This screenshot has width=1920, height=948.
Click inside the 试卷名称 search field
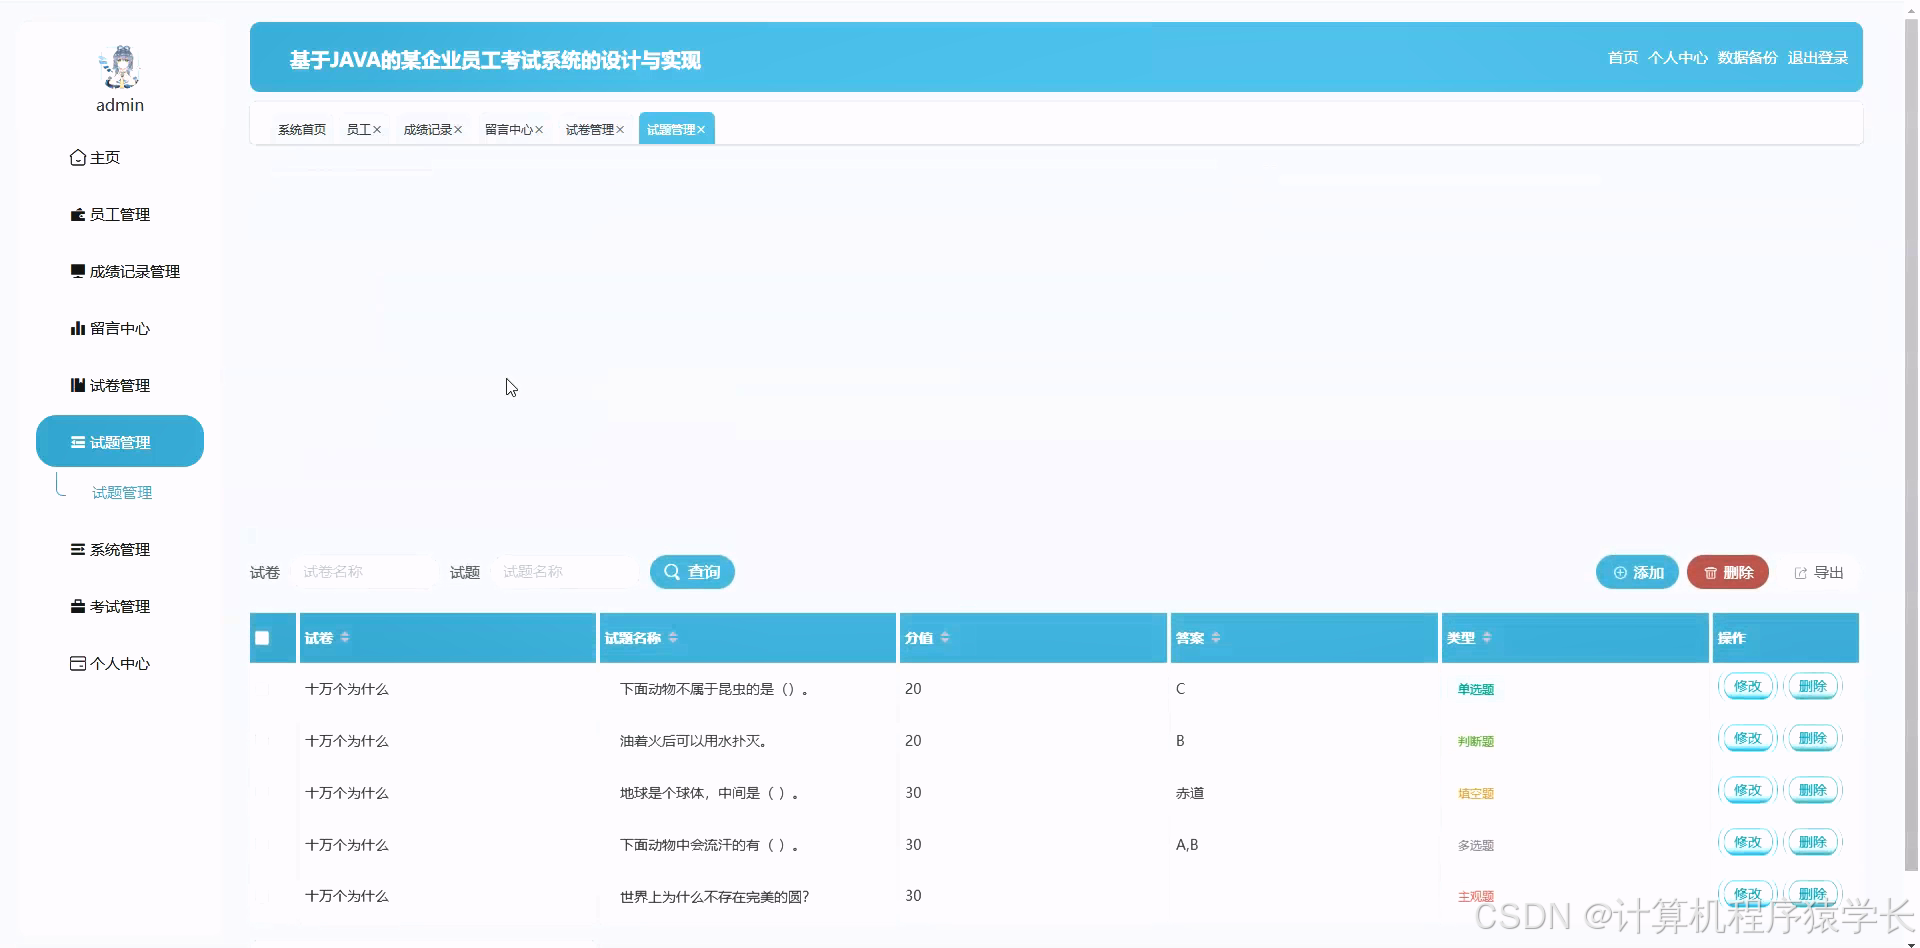364,571
